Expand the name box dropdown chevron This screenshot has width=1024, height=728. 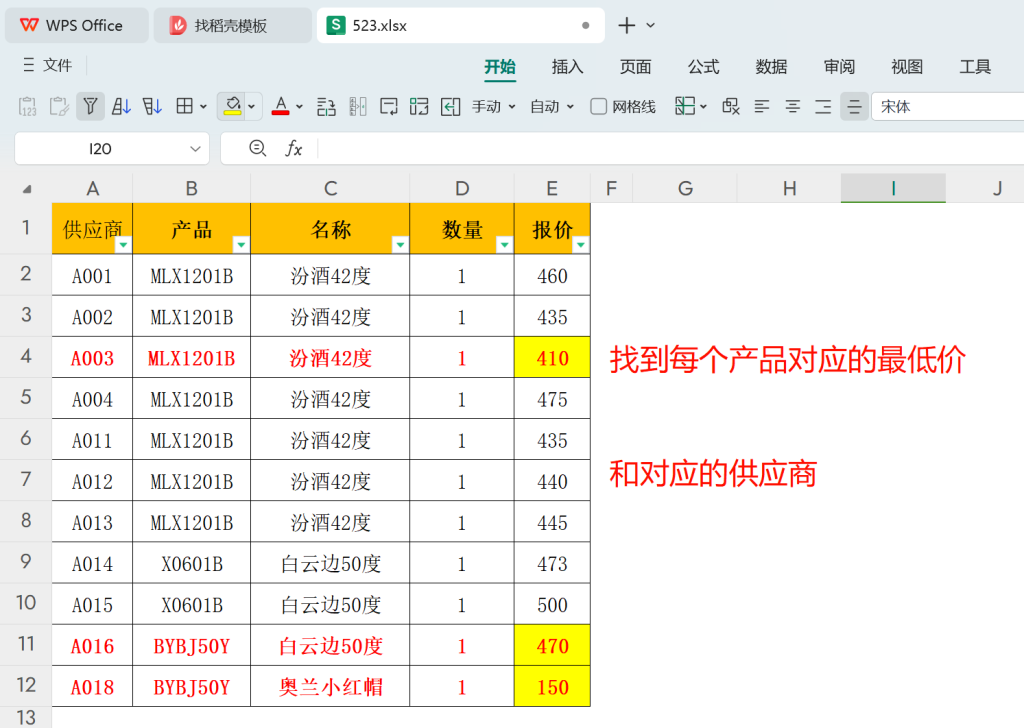coord(195,149)
